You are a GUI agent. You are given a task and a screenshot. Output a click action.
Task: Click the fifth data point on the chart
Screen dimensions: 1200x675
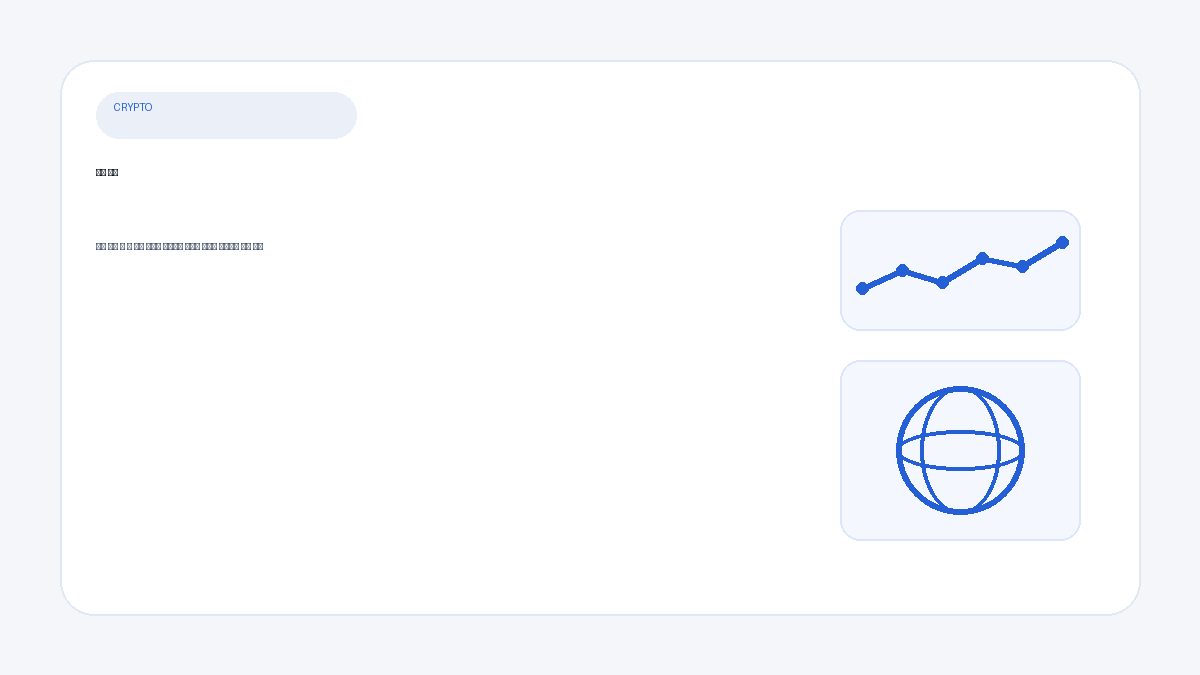click(x=1022, y=266)
